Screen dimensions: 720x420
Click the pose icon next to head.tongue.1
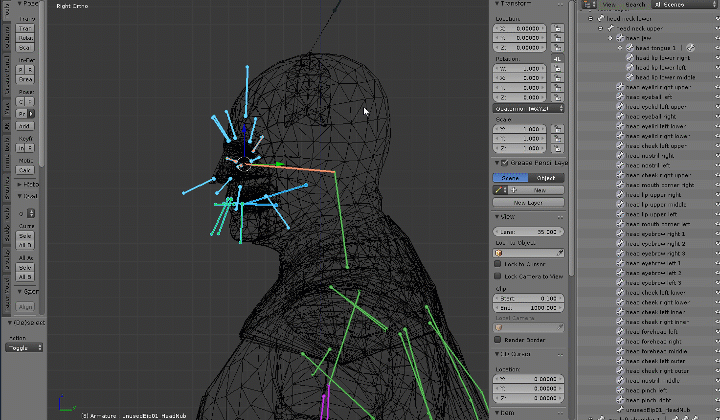[x=691, y=48]
